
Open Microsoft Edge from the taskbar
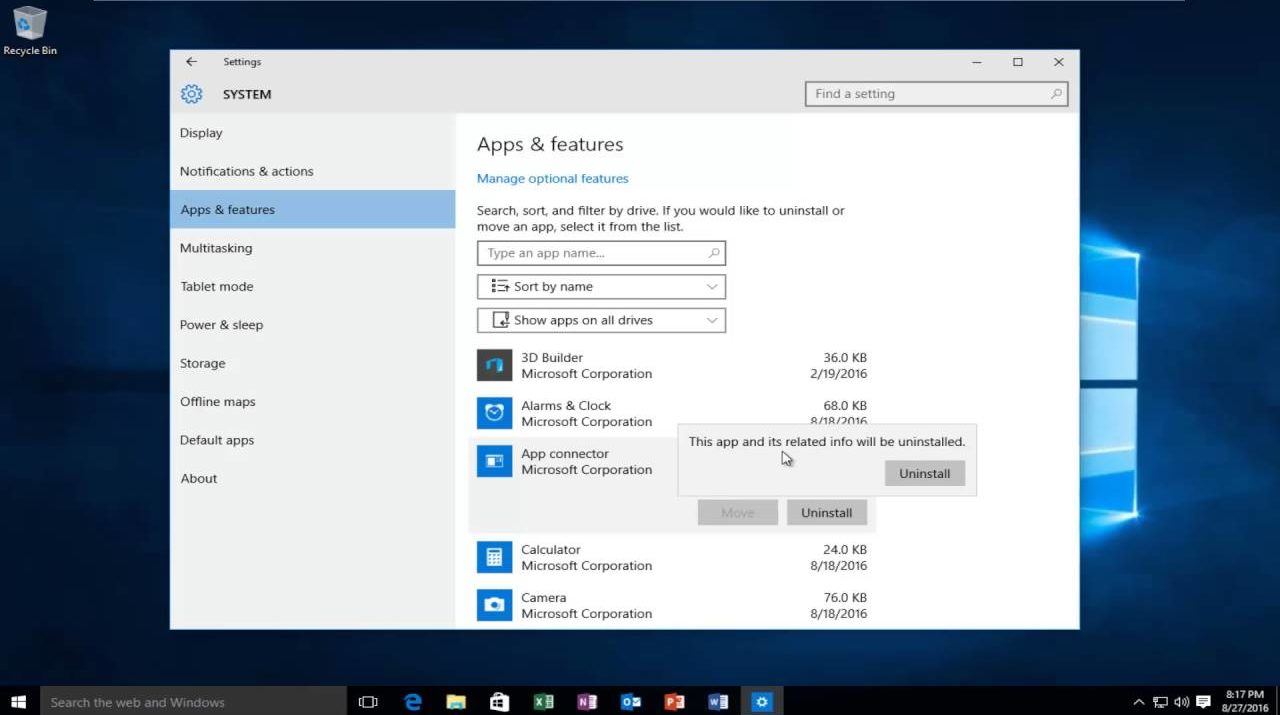(413, 702)
